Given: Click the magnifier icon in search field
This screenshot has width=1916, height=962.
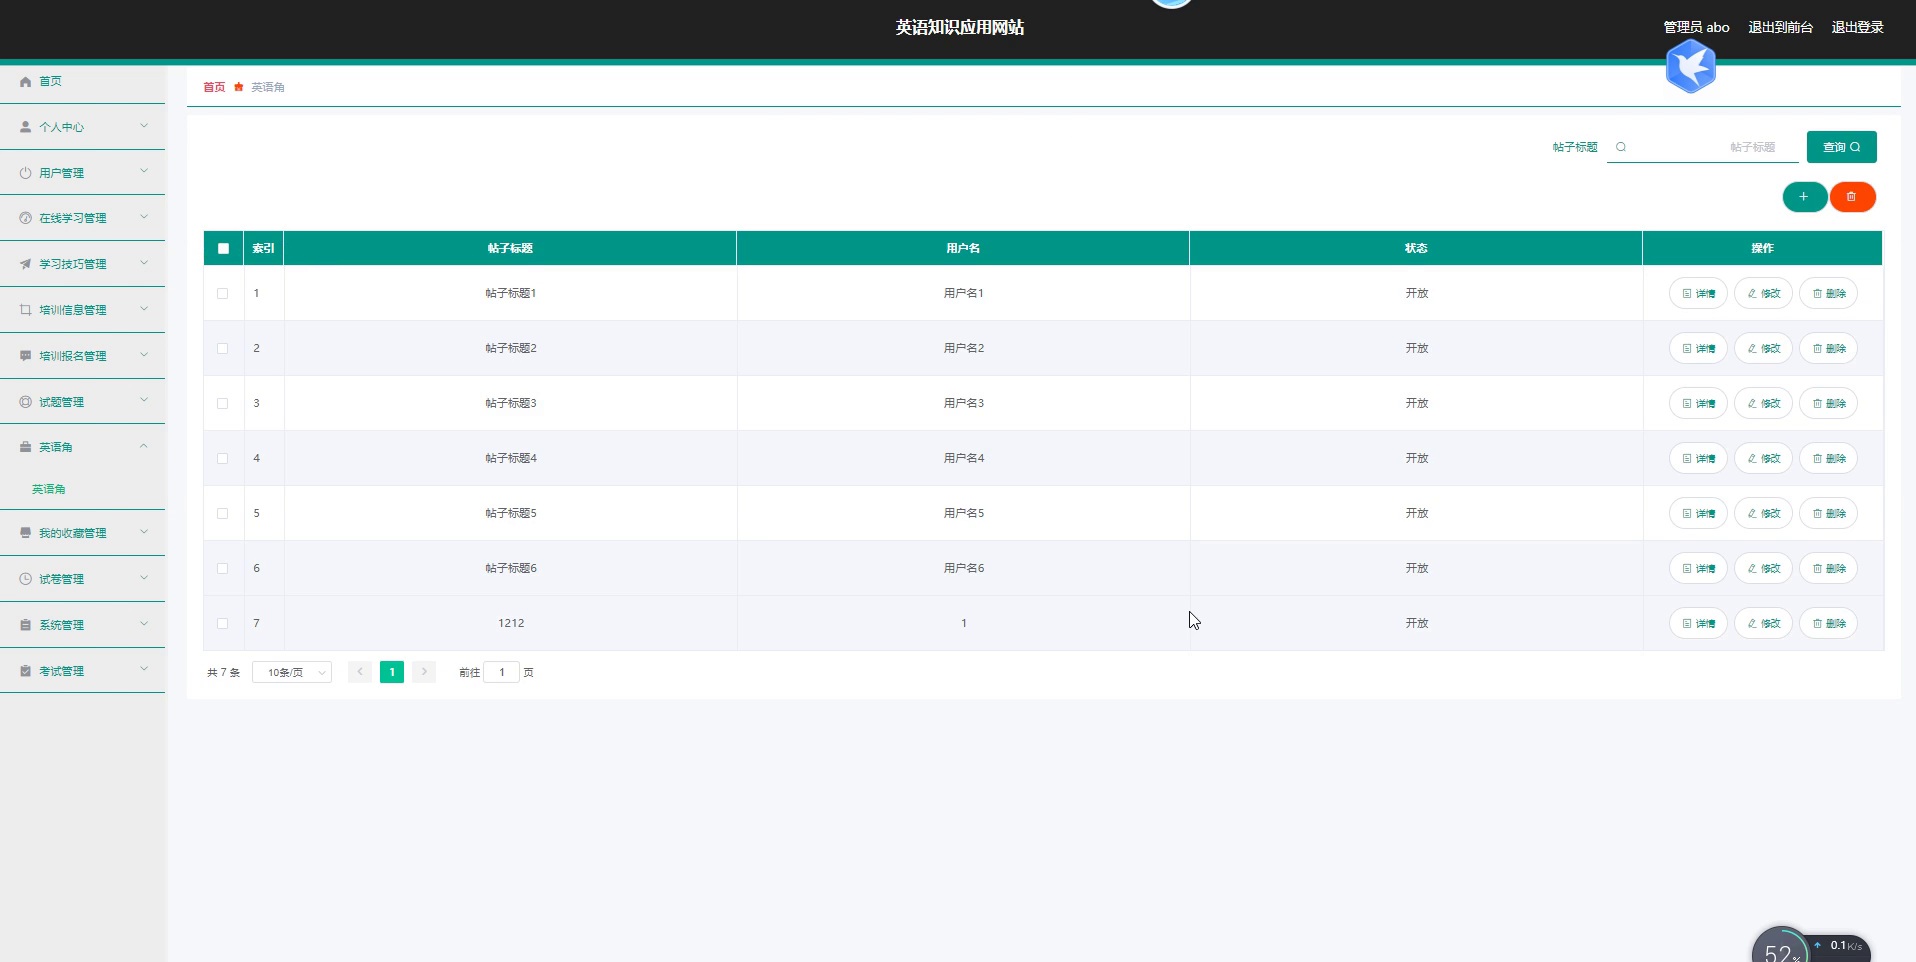Looking at the screenshot, I should pyautogui.click(x=1621, y=147).
